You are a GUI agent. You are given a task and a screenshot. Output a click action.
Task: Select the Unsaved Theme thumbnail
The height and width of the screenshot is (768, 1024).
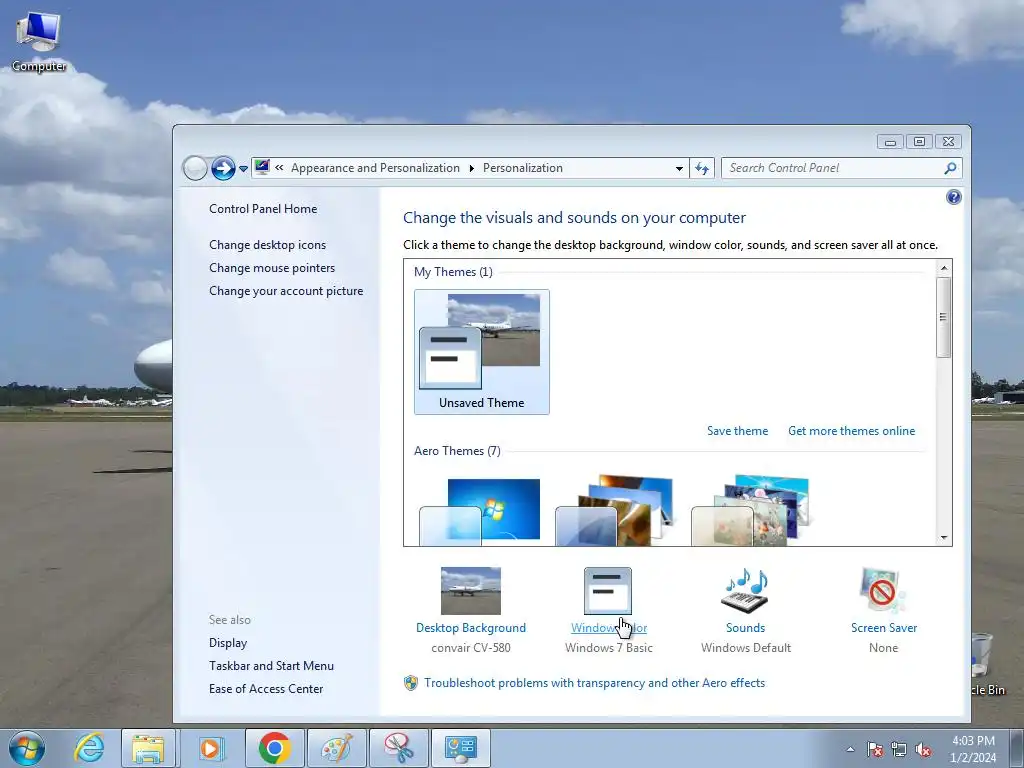pyautogui.click(x=481, y=352)
